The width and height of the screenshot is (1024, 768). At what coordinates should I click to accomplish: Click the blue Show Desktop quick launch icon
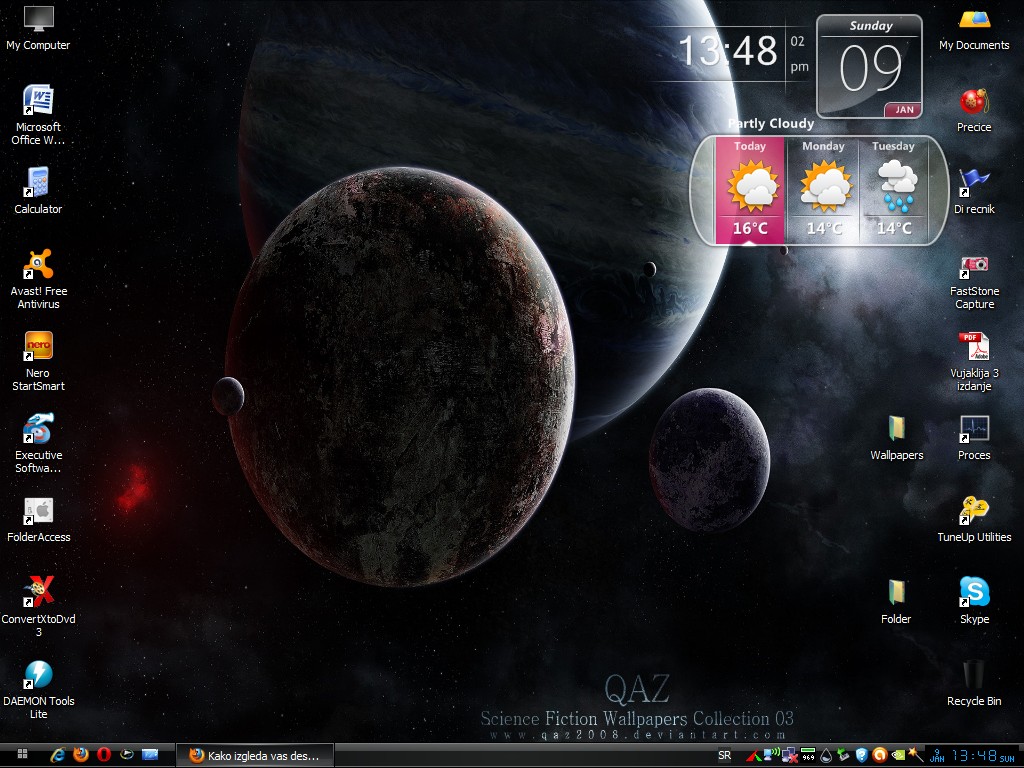[150, 755]
